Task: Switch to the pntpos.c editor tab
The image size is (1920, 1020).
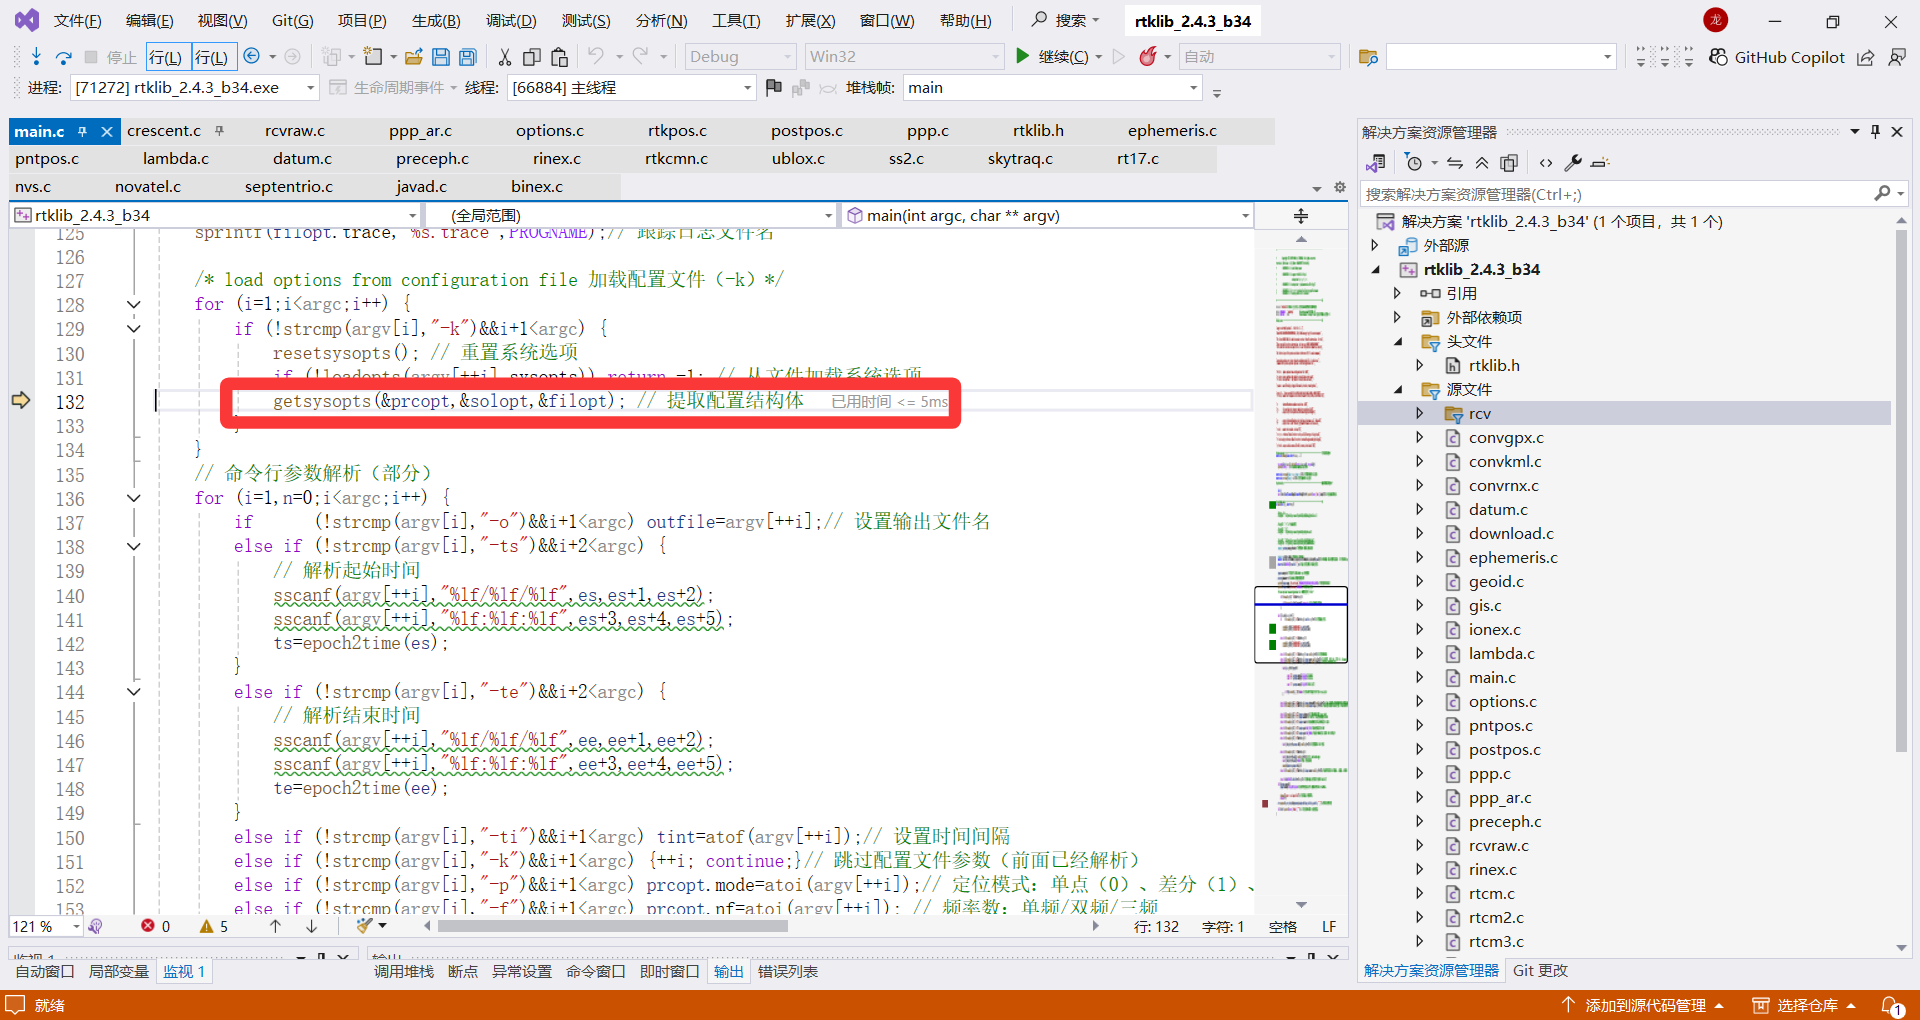Action: point(47,158)
